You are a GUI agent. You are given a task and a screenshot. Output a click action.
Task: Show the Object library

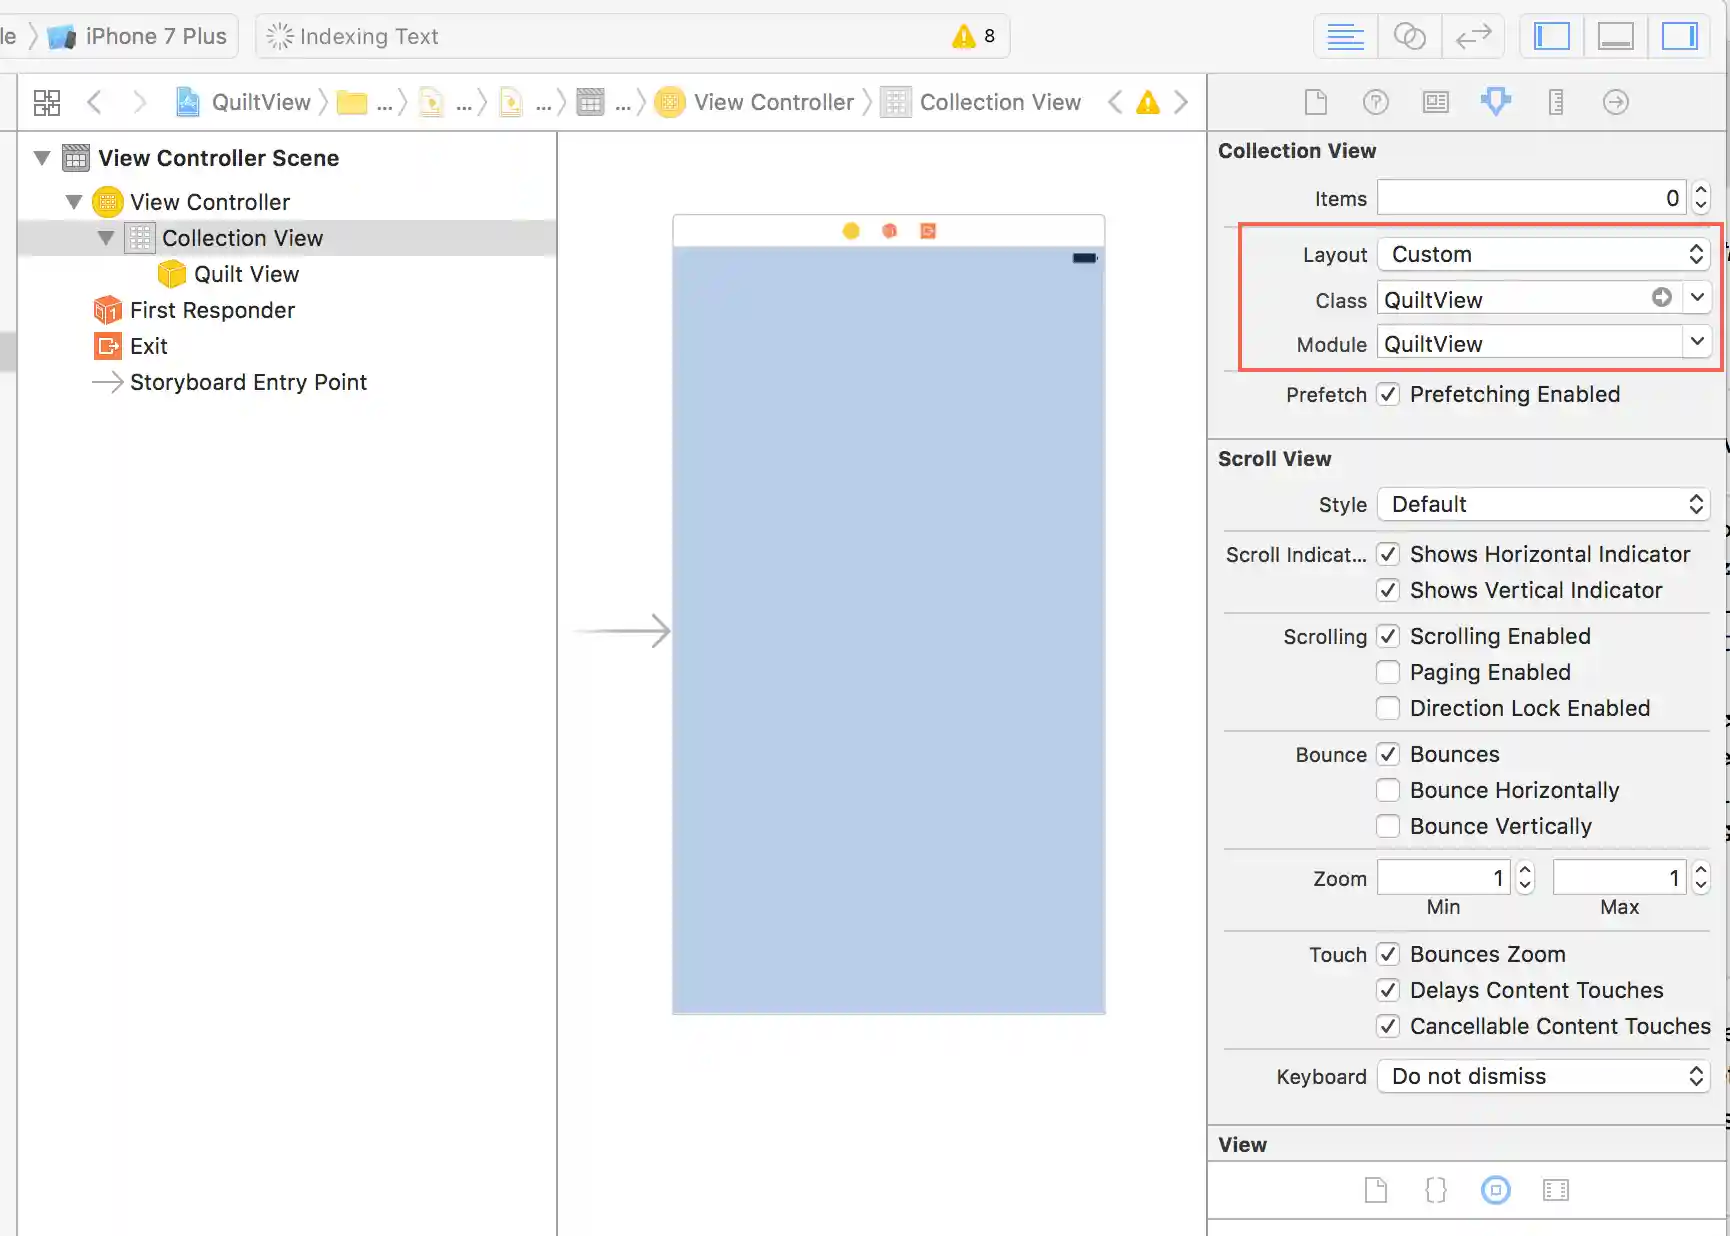1495,1190
